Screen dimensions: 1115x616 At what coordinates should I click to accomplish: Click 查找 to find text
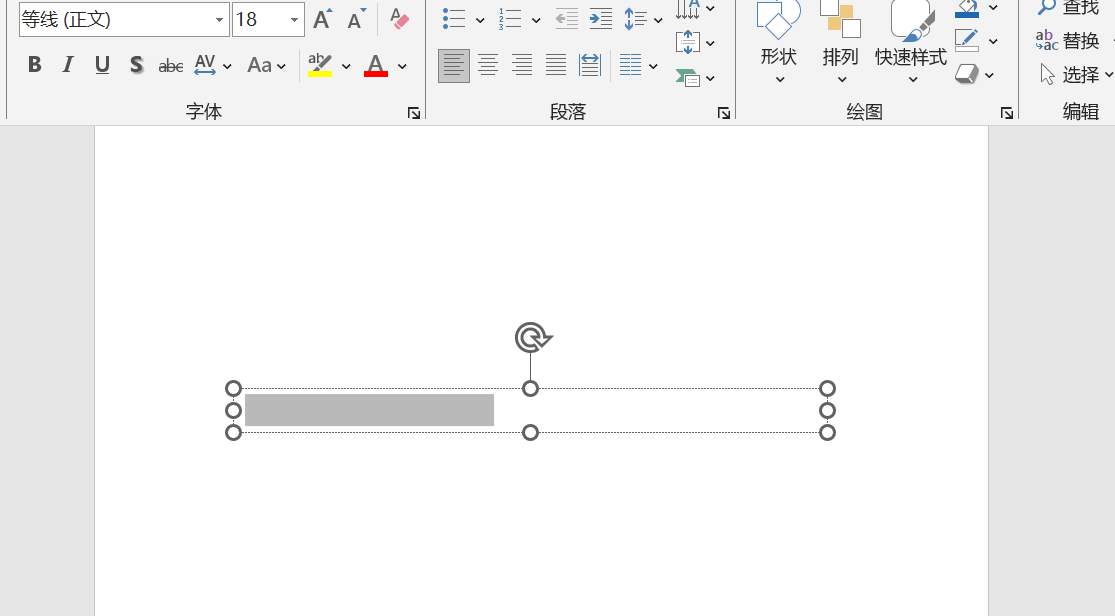pyautogui.click(x=1069, y=8)
